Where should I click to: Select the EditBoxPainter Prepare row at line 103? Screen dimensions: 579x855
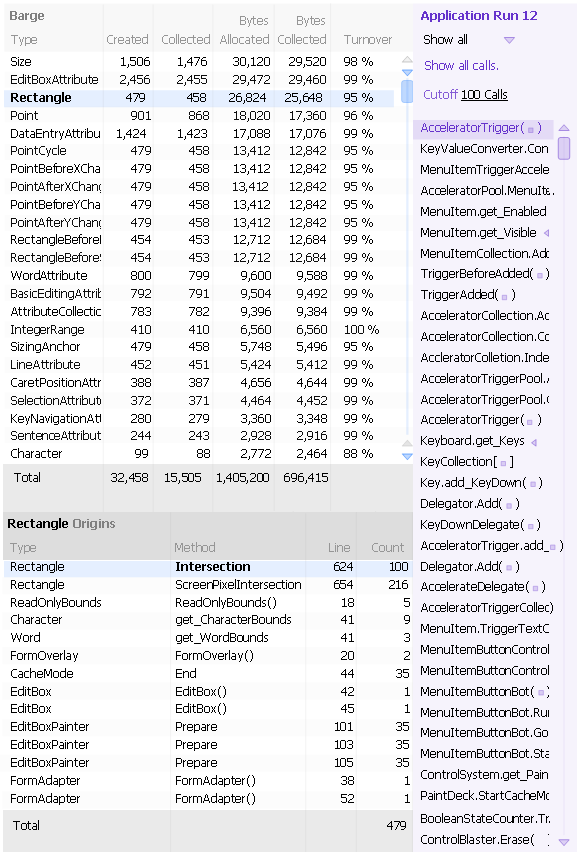tap(208, 745)
